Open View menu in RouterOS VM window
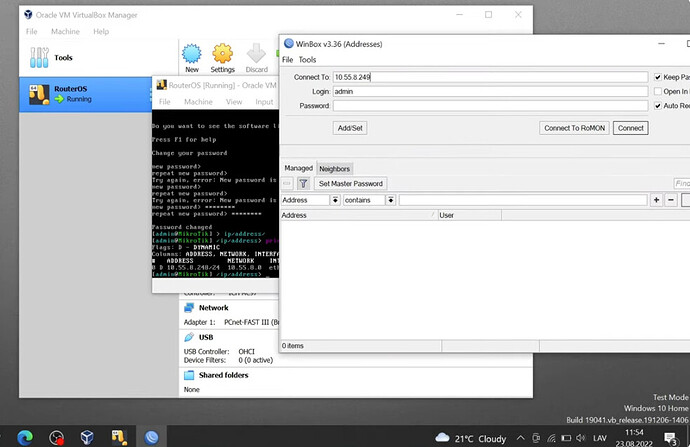 click(x=234, y=102)
